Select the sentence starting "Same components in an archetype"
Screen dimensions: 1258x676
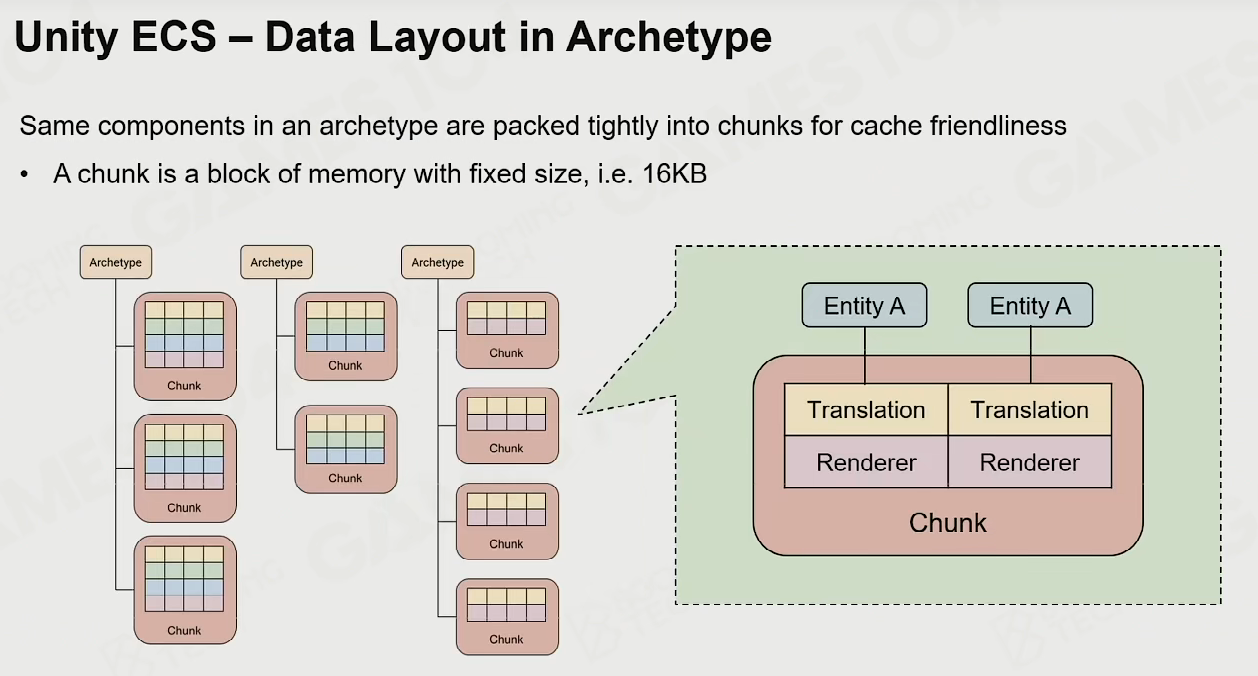click(x=543, y=126)
